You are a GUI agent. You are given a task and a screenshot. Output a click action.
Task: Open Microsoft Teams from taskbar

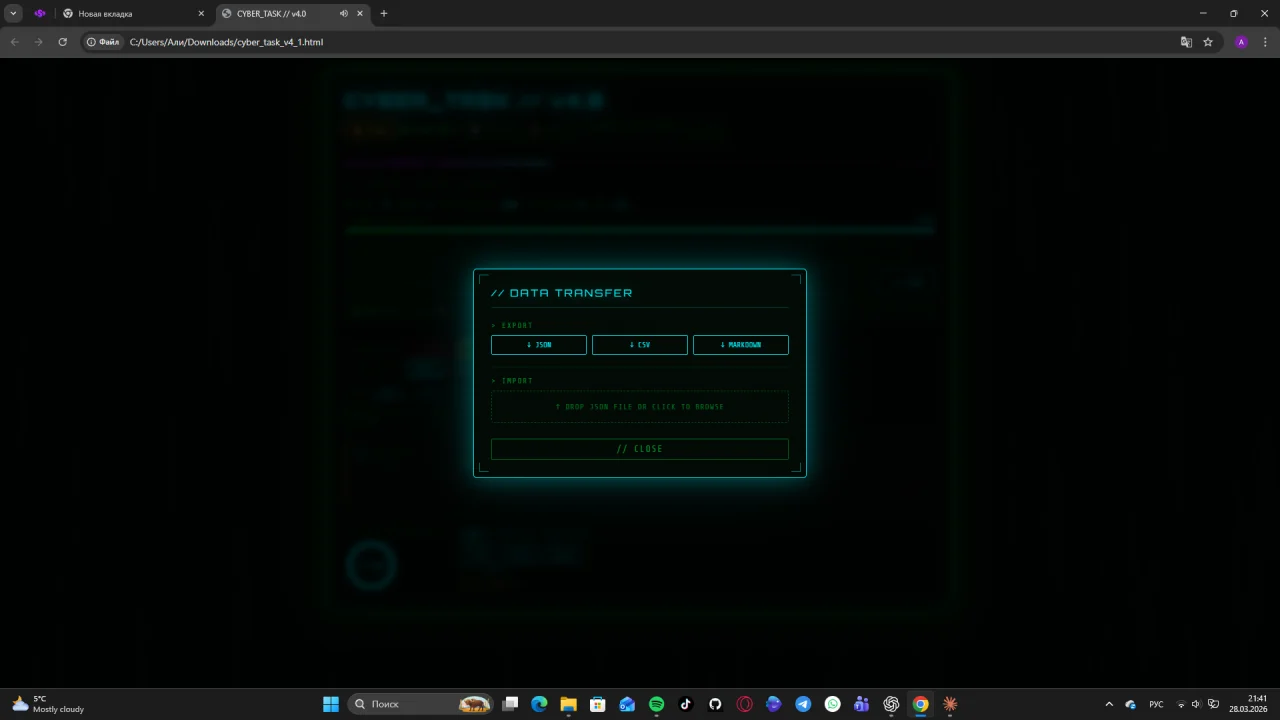coord(862,704)
